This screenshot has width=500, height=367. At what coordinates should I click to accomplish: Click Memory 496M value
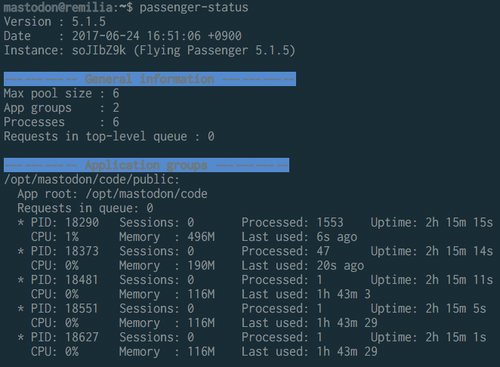click(201, 237)
